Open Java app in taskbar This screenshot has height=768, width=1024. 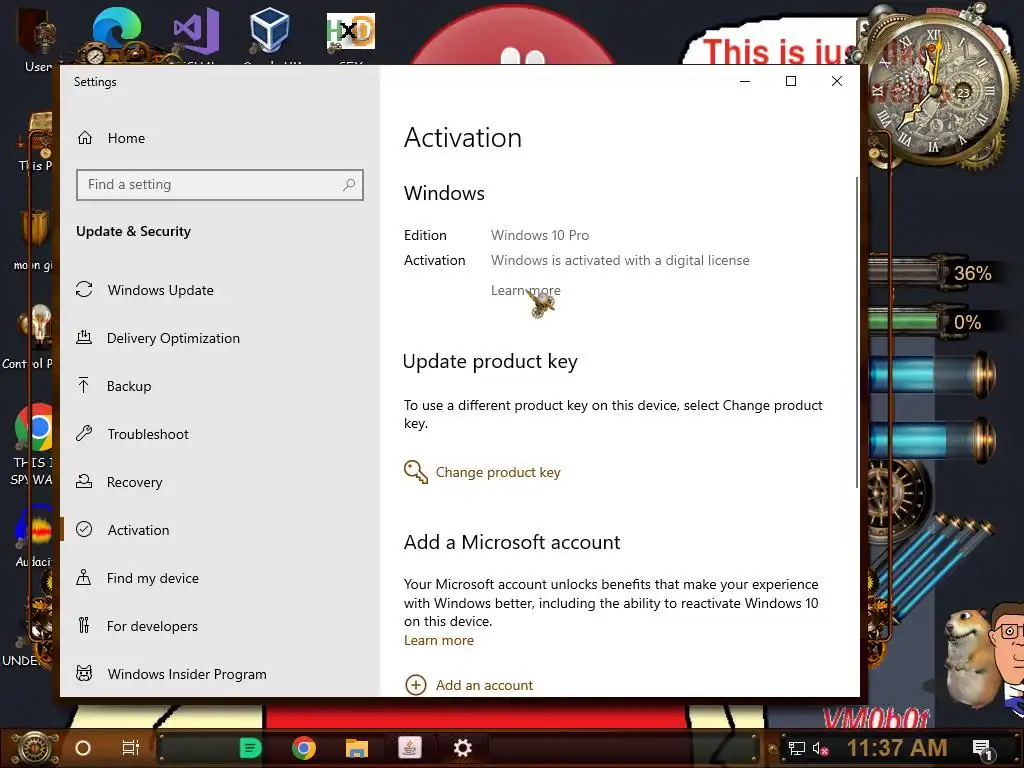click(409, 747)
